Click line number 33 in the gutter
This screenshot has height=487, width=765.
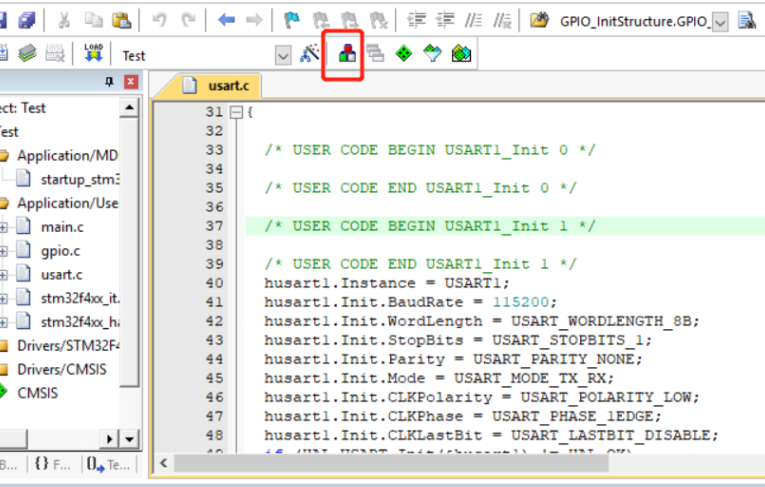pyautogui.click(x=214, y=150)
